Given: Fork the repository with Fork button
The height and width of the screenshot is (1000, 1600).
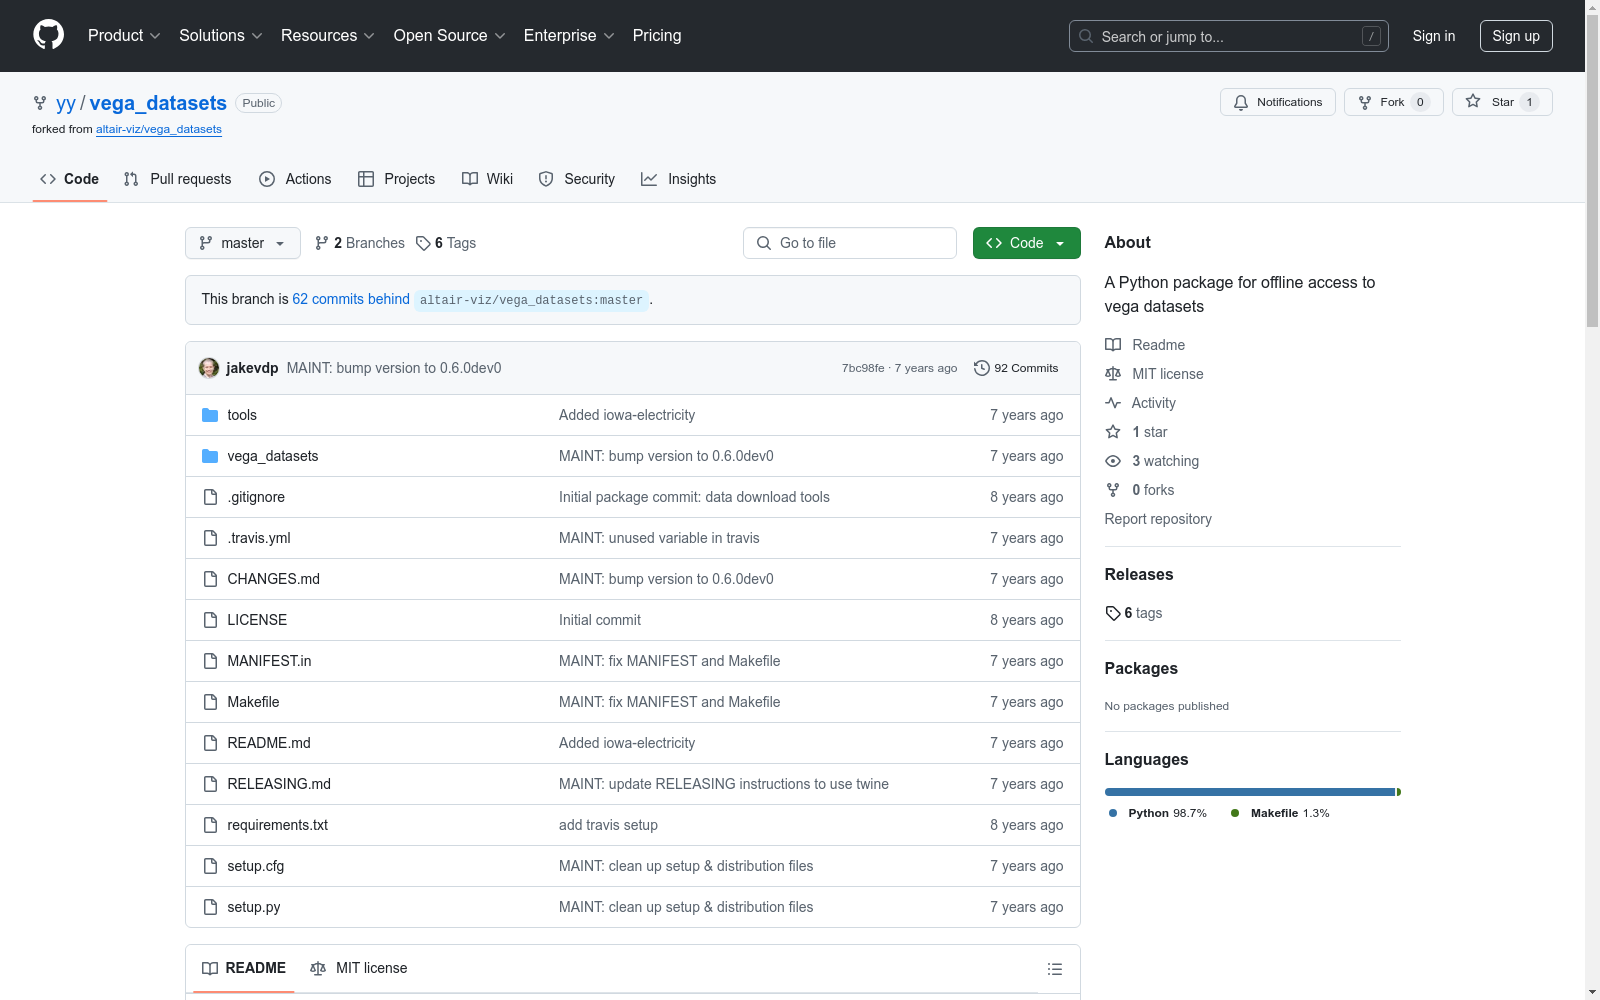Looking at the screenshot, I should 1393,102.
